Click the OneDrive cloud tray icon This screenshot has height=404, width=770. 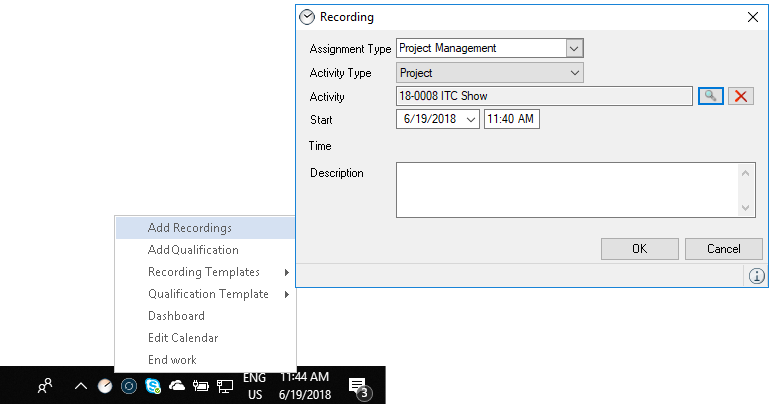pyautogui.click(x=177, y=386)
